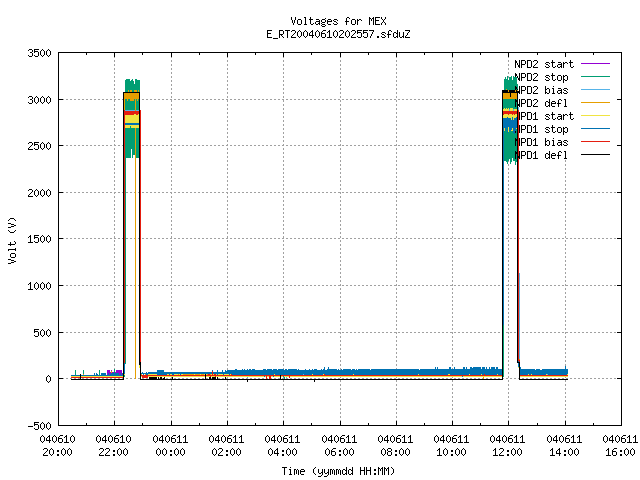640x480 pixels.
Task: Click the 1500 y-axis tick label
Action: [x=40, y=239]
